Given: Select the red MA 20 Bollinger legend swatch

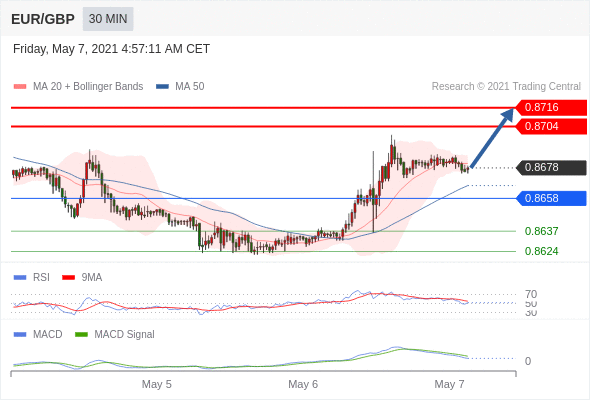Looking at the screenshot, I should [20, 87].
